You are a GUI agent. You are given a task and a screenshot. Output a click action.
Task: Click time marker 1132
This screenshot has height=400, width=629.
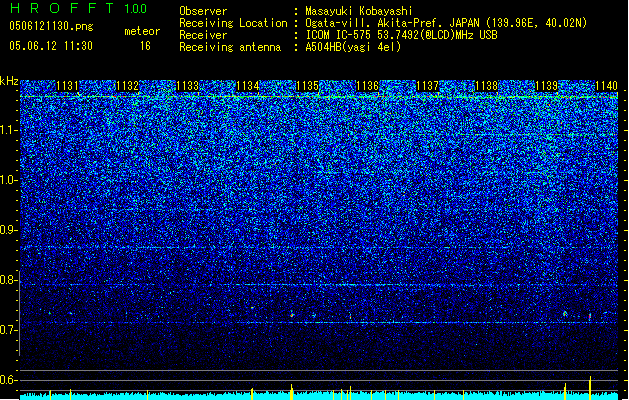pyautogui.click(x=127, y=85)
